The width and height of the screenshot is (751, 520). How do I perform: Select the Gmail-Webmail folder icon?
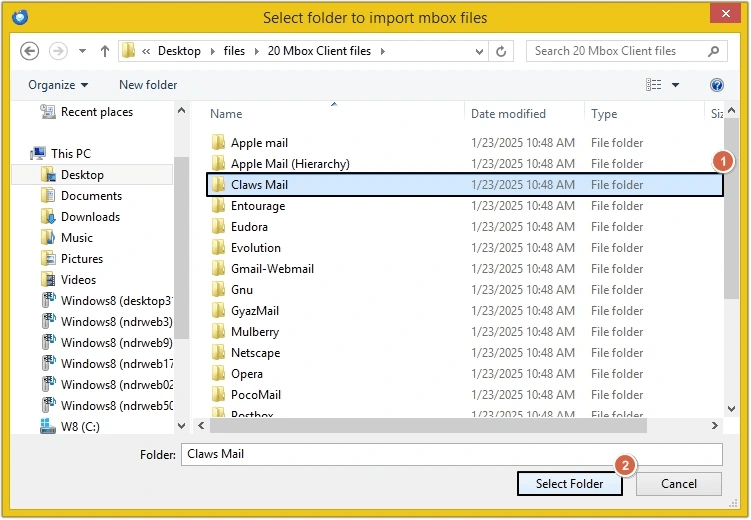(218, 269)
